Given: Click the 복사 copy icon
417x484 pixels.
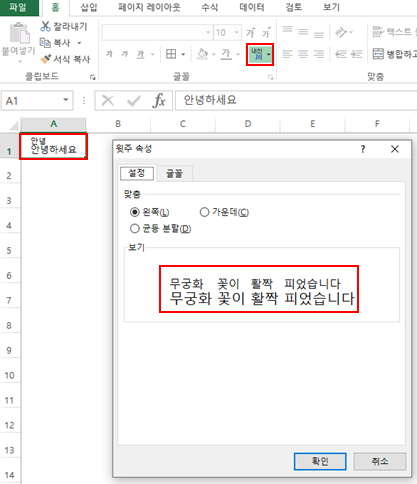Looking at the screenshot, I should [x=45, y=43].
